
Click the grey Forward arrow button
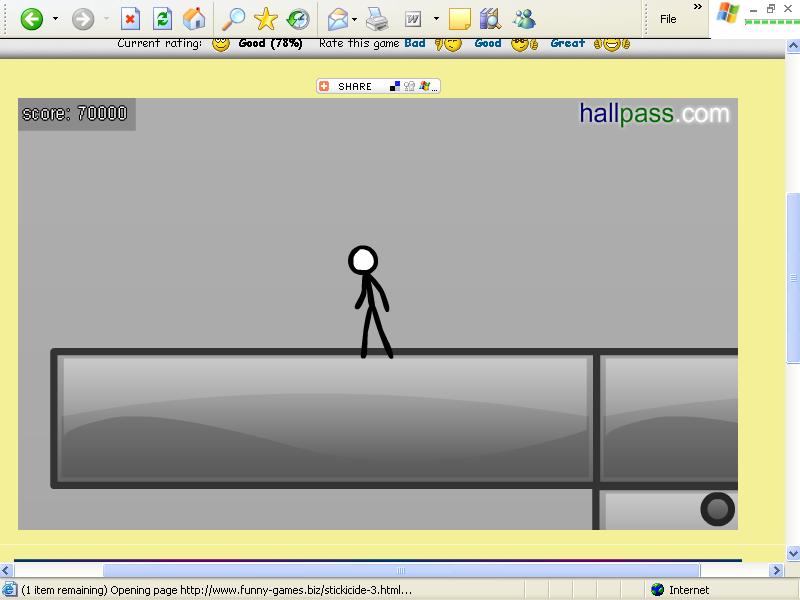click(x=83, y=19)
